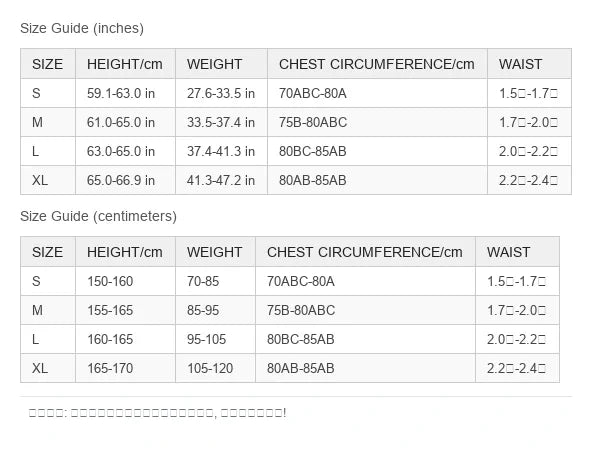This screenshot has height=454, width=591.
Task: Click the Size Guide (centimeters) heading
Action: click(x=98, y=216)
